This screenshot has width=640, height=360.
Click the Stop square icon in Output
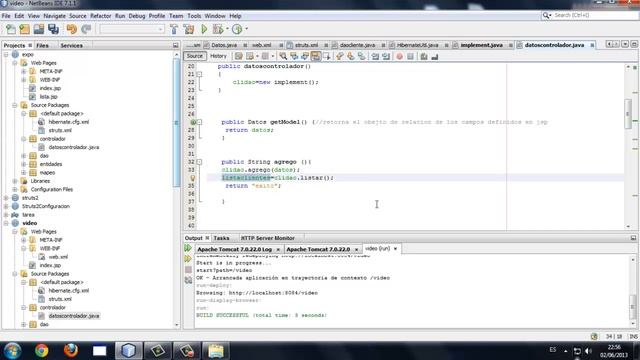(x=188, y=270)
